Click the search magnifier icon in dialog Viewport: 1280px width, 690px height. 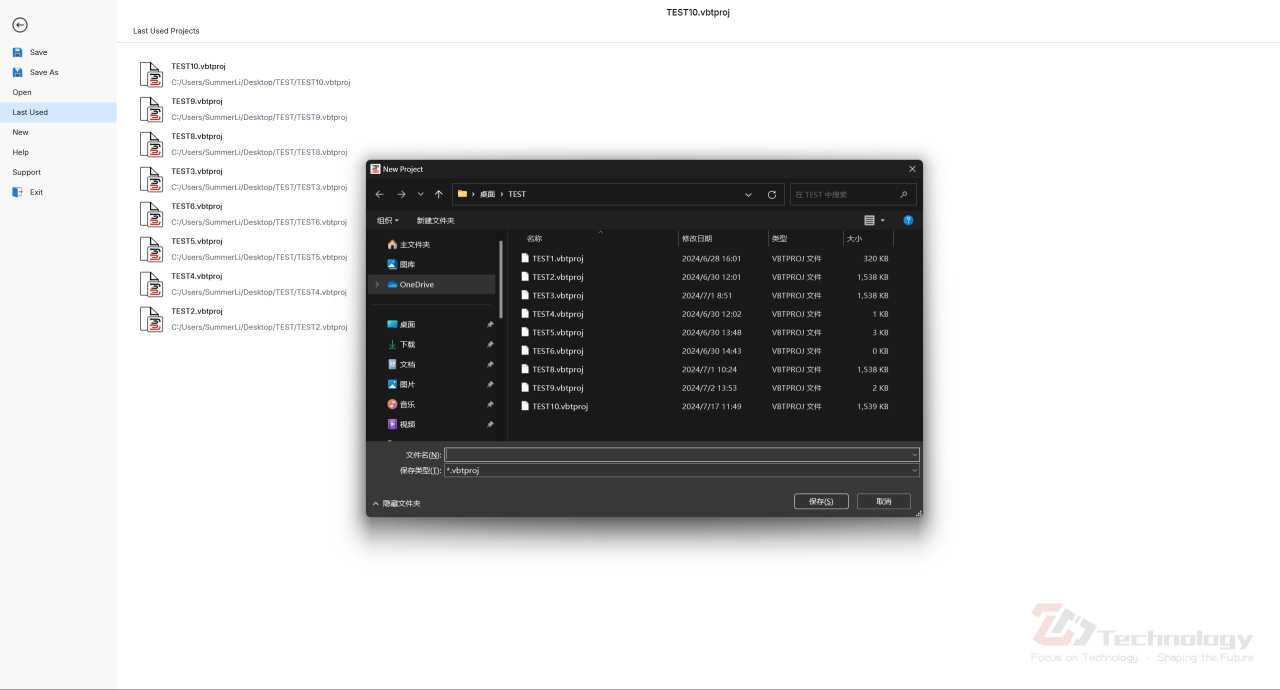(904, 194)
